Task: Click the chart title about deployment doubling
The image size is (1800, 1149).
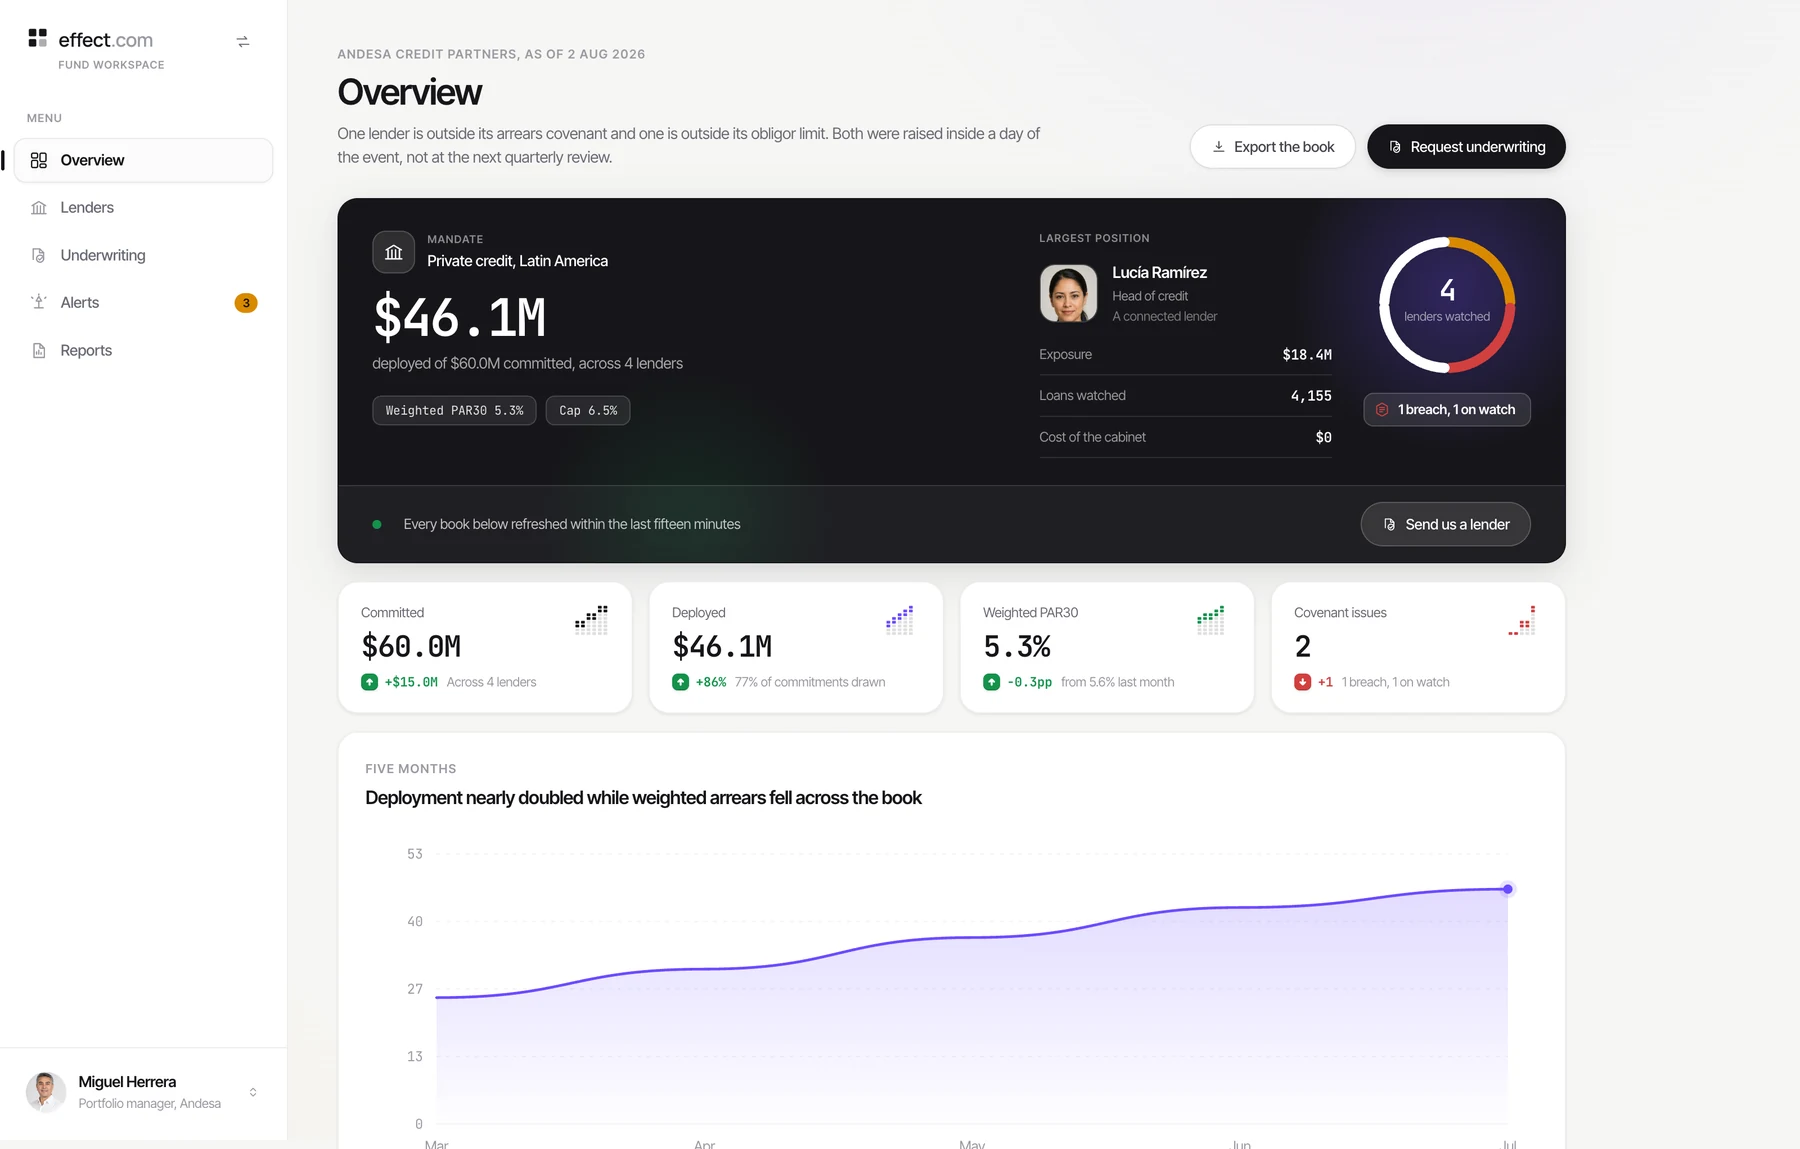Action: [x=644, y=798]
